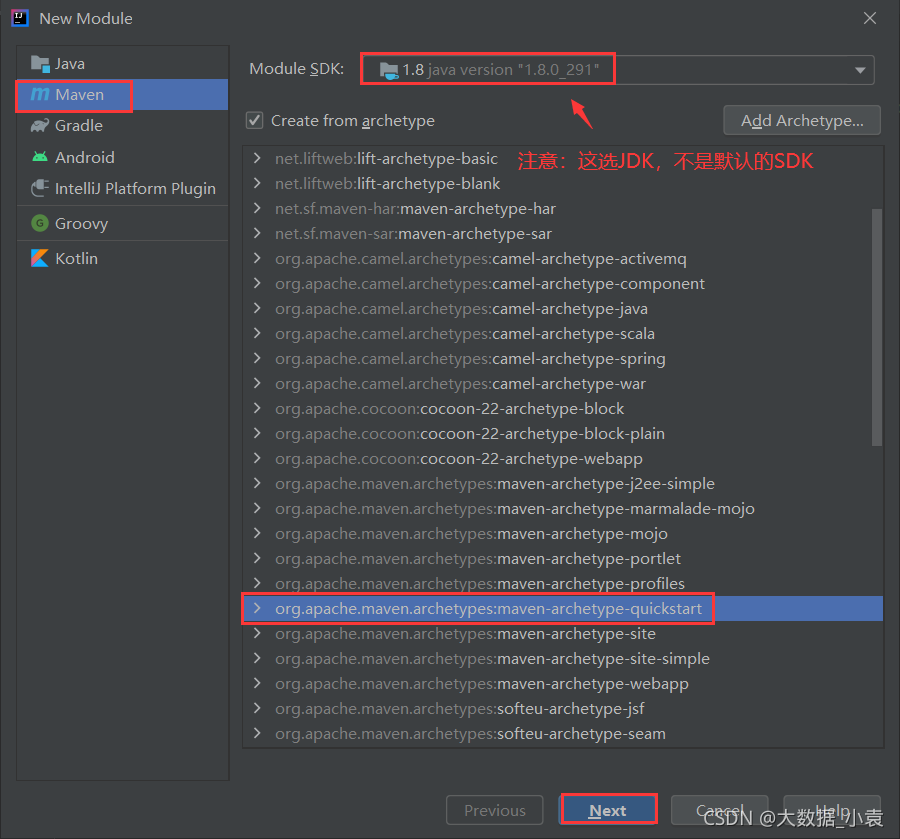Click the Cancel button
900x839 pixels.
click(720, 810)
